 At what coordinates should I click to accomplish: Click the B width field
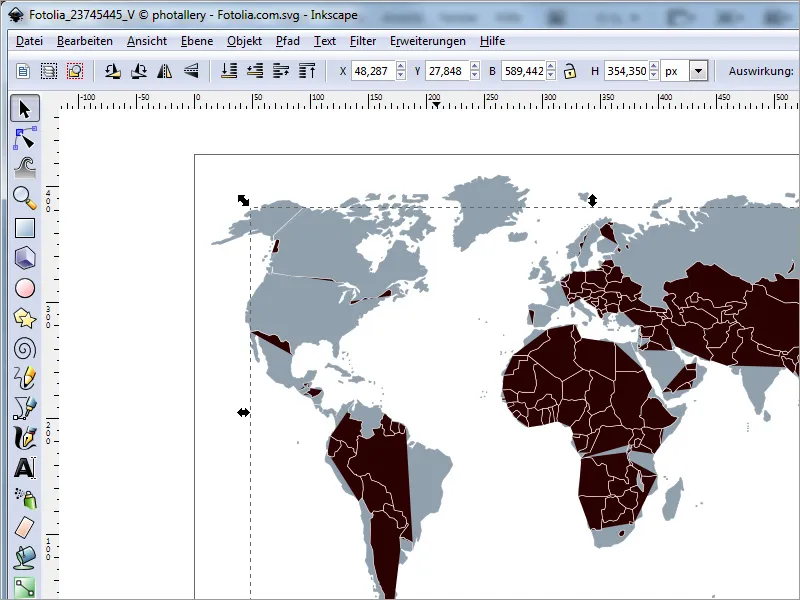point(523,71)
